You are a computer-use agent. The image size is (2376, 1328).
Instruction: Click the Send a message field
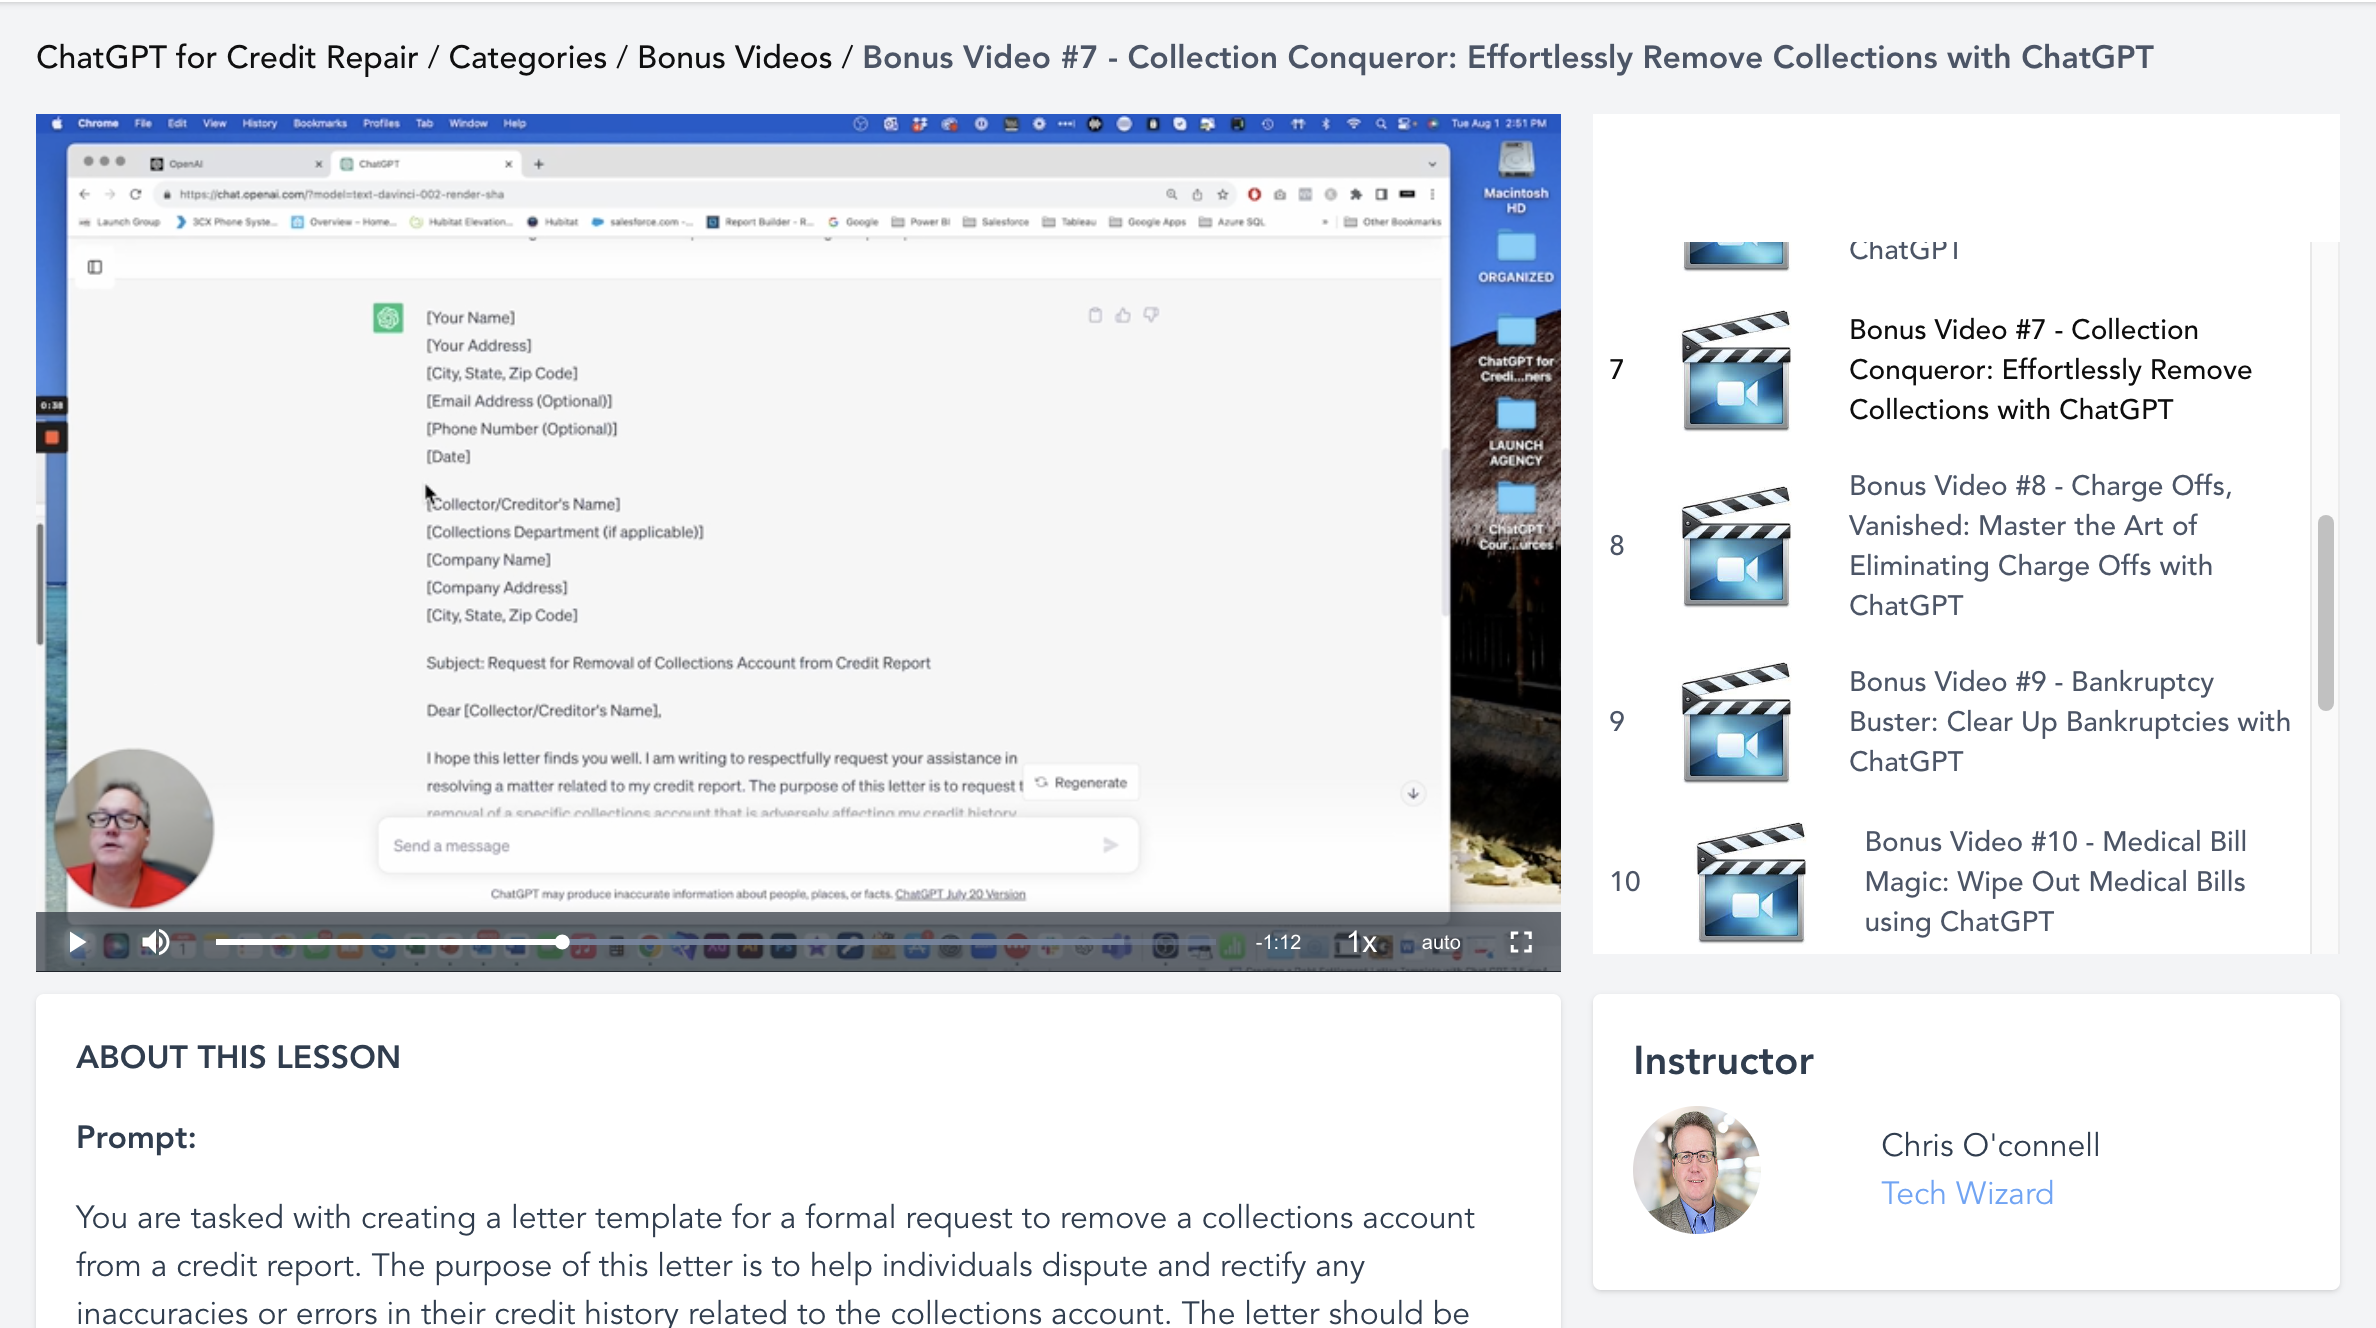pos(758,845)
